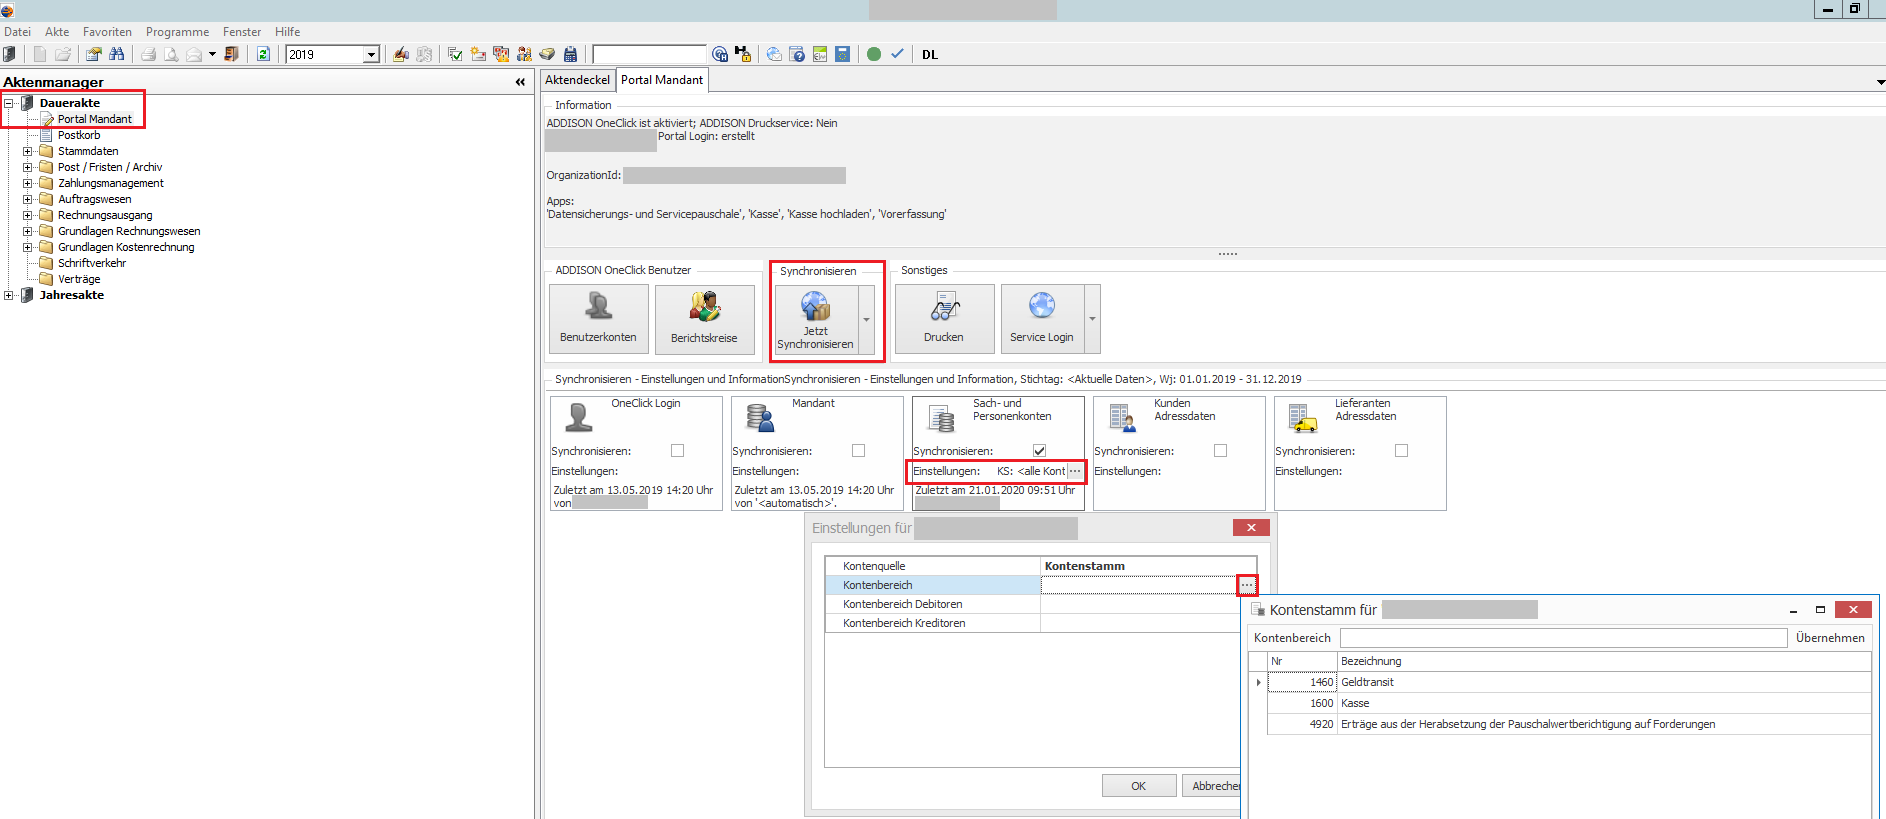Open Benutzerkonten user accounts
Viewport: 1886px width, 819px height.
(x=598, y=319)
